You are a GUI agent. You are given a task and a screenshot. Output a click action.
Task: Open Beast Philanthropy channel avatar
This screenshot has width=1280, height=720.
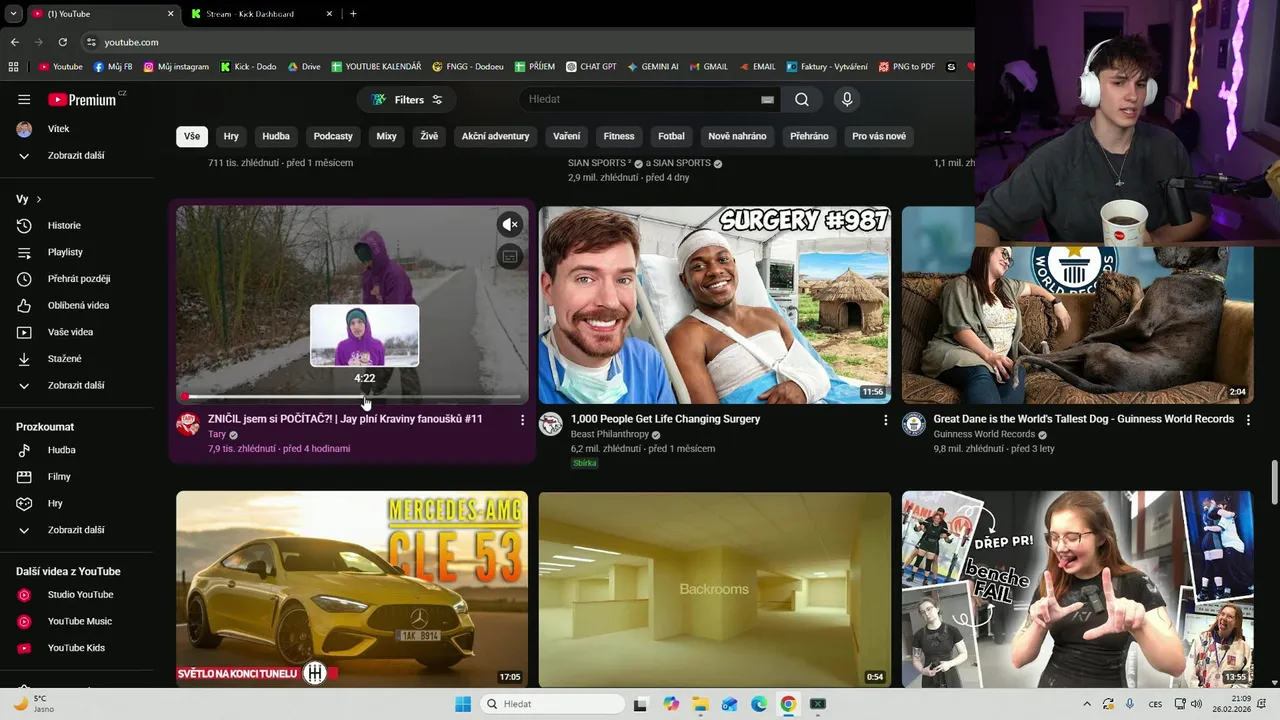tap(551, 424)
